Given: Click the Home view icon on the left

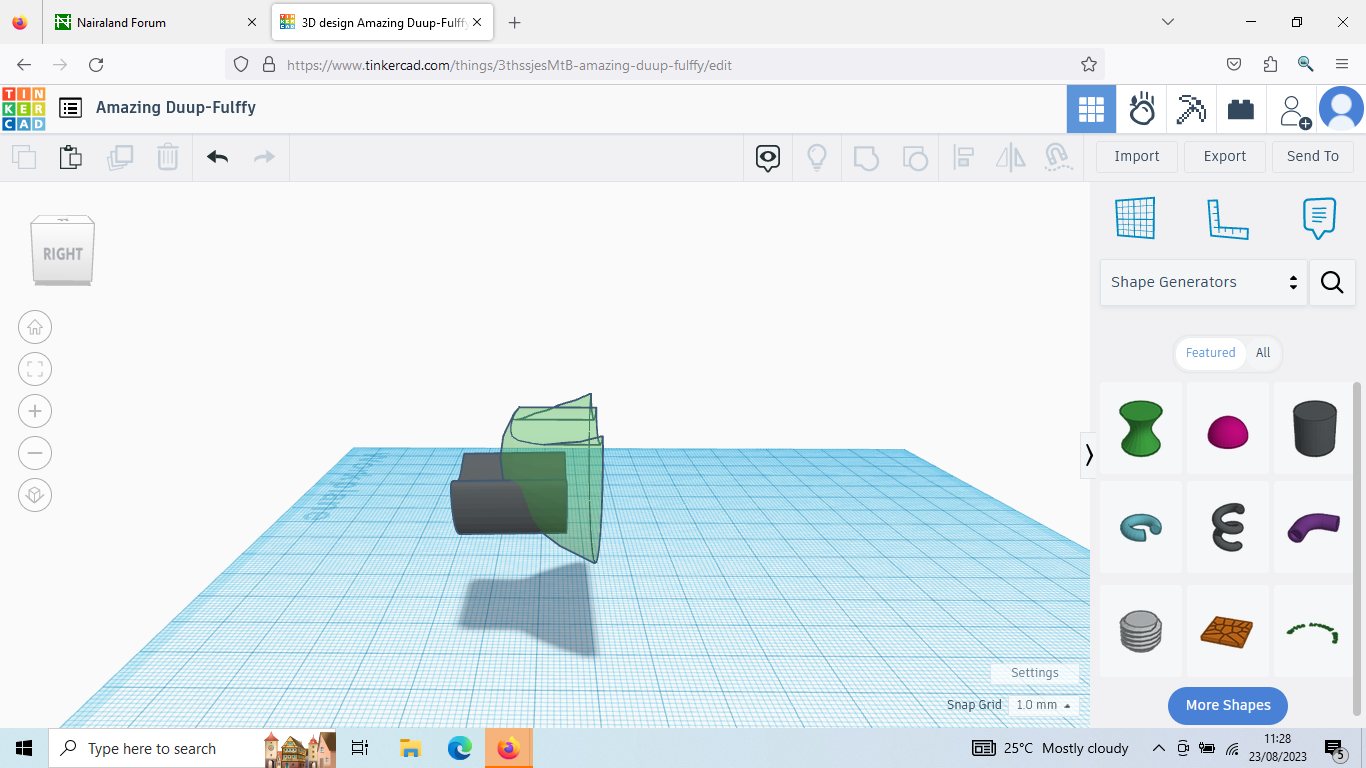Looking at the screenshot, I should coord(35,327).
